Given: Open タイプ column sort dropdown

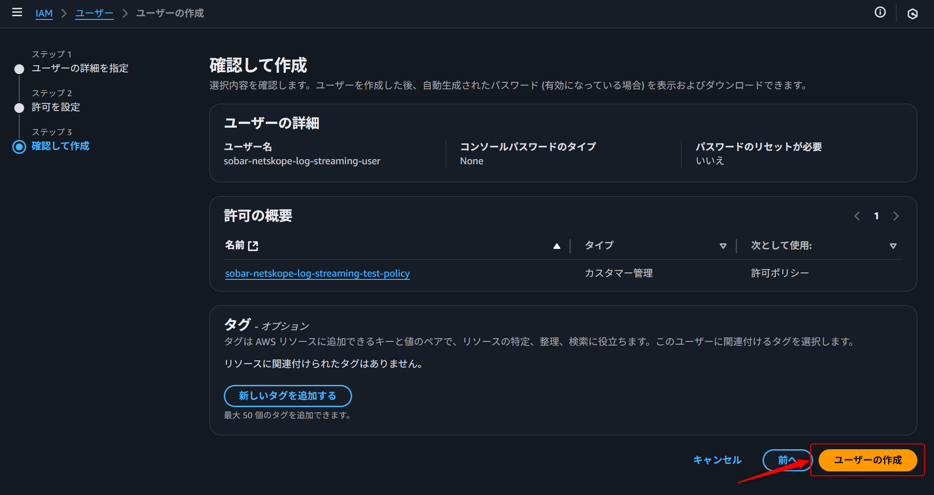Looking at the screenshot, I should click(x=723, y=246).
